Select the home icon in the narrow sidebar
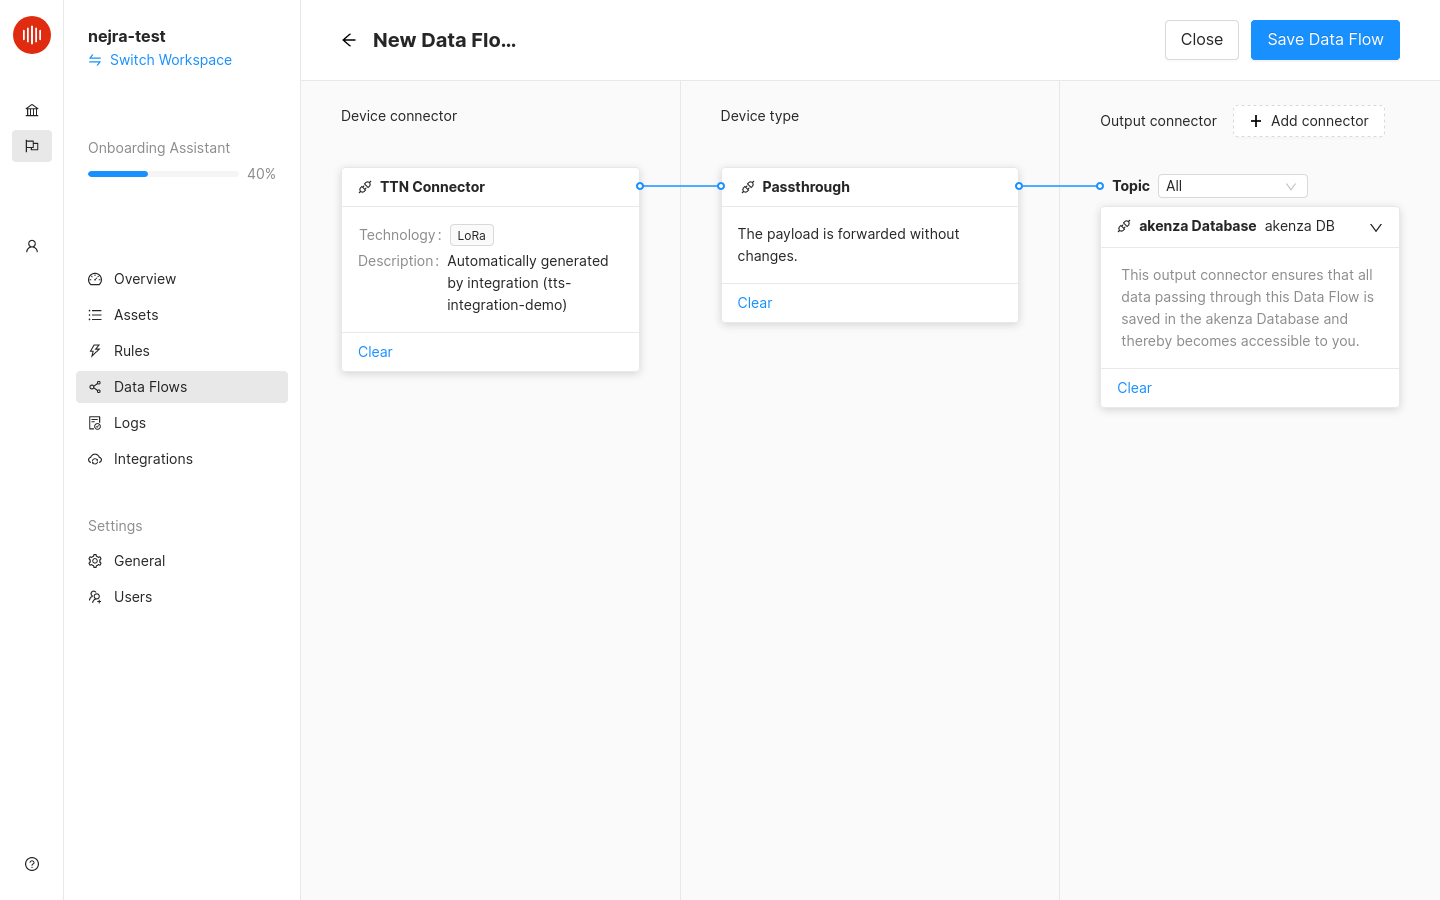1440x900 pixels. pyautogui.click(x=31, y=110)
